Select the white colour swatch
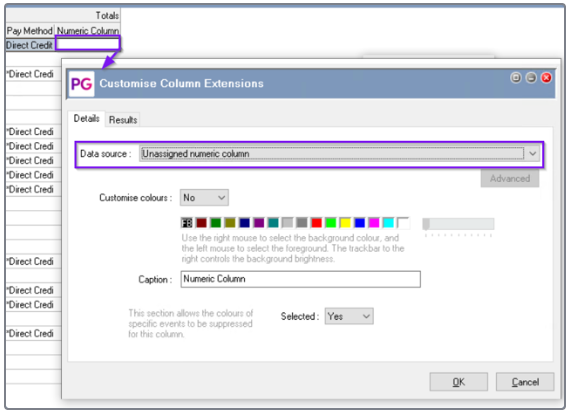The height and width of the screenshot is (413, 569). coord(403,222)
